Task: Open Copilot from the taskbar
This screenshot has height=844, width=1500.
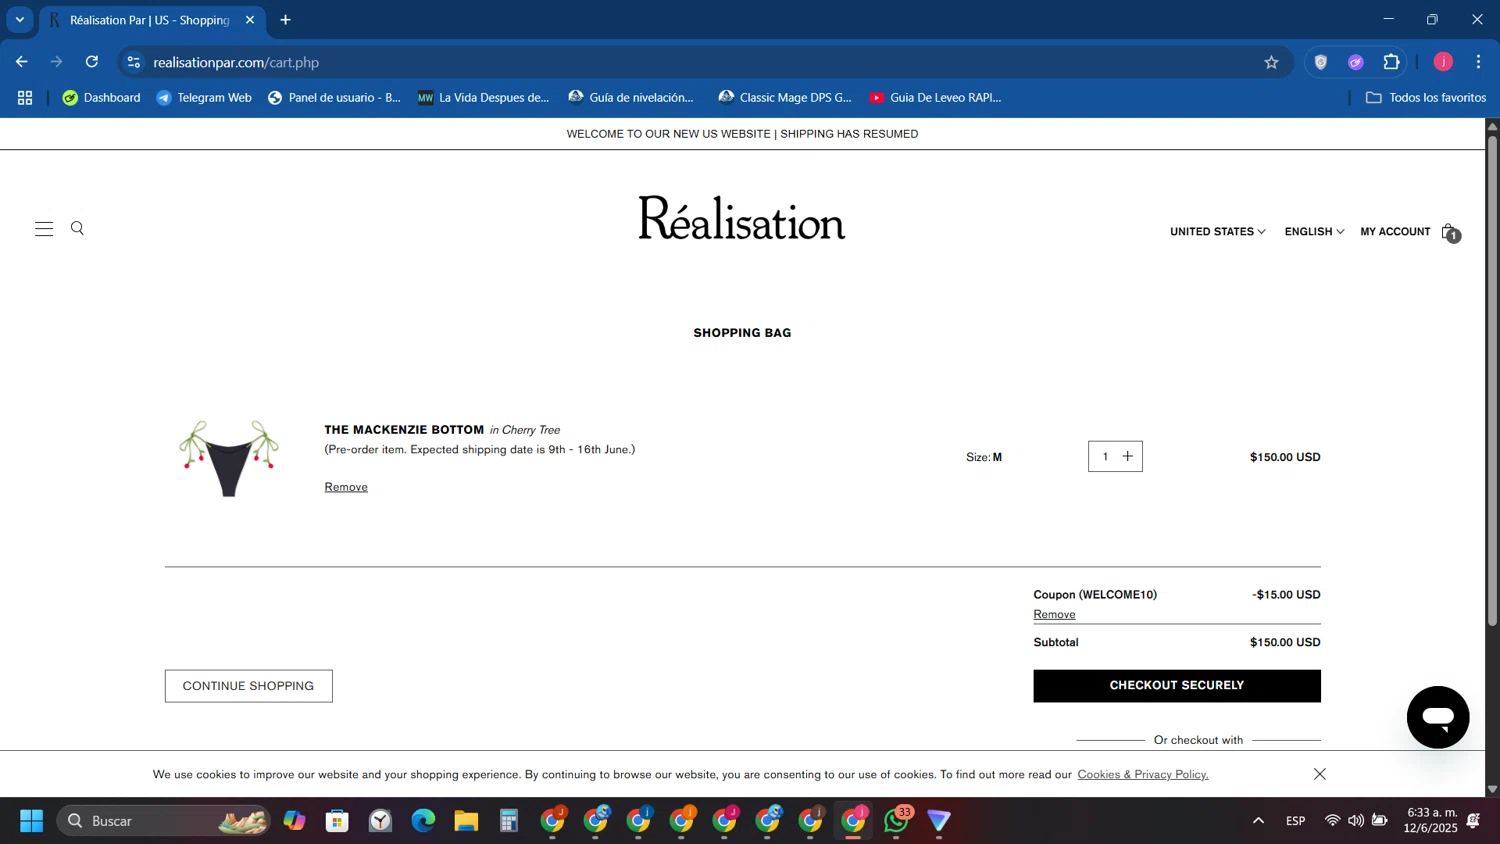Action: [x=294, y=821]
